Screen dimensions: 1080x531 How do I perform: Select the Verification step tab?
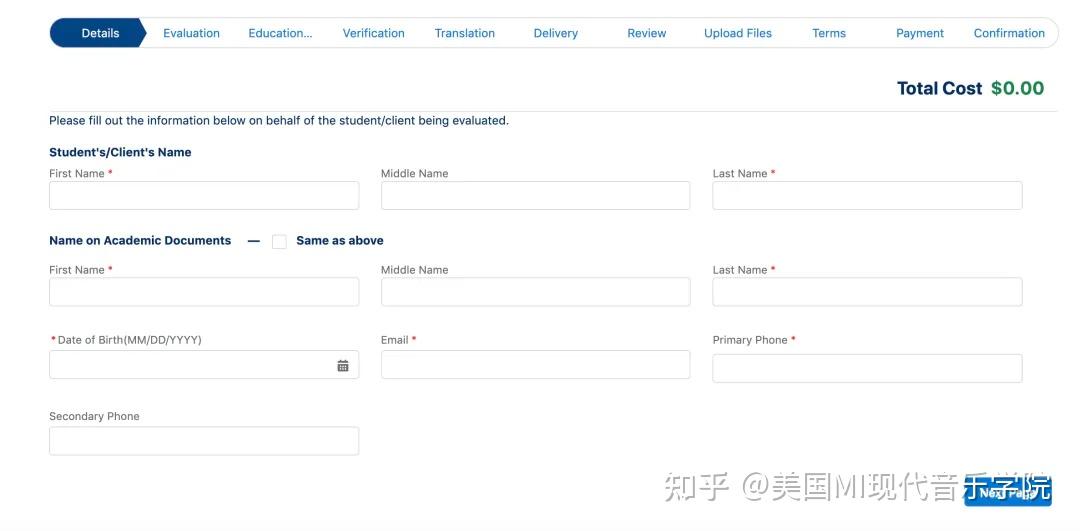tap(373, 33)
